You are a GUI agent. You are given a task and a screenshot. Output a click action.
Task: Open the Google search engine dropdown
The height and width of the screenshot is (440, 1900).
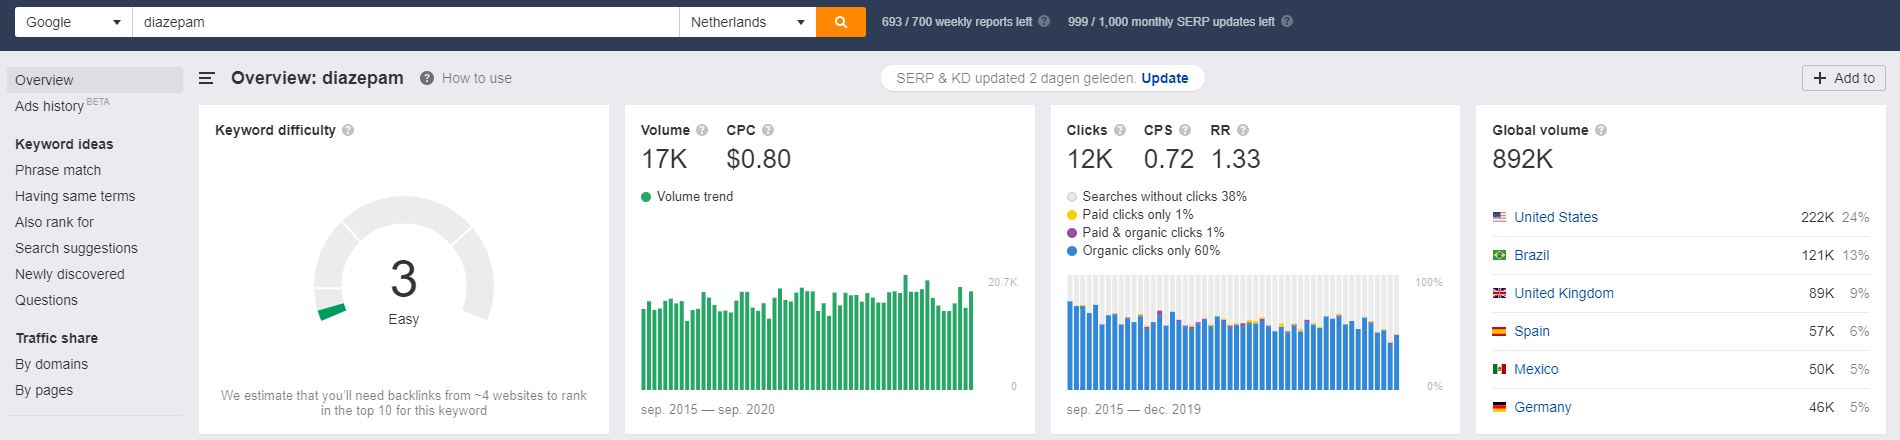coord(74,22)
